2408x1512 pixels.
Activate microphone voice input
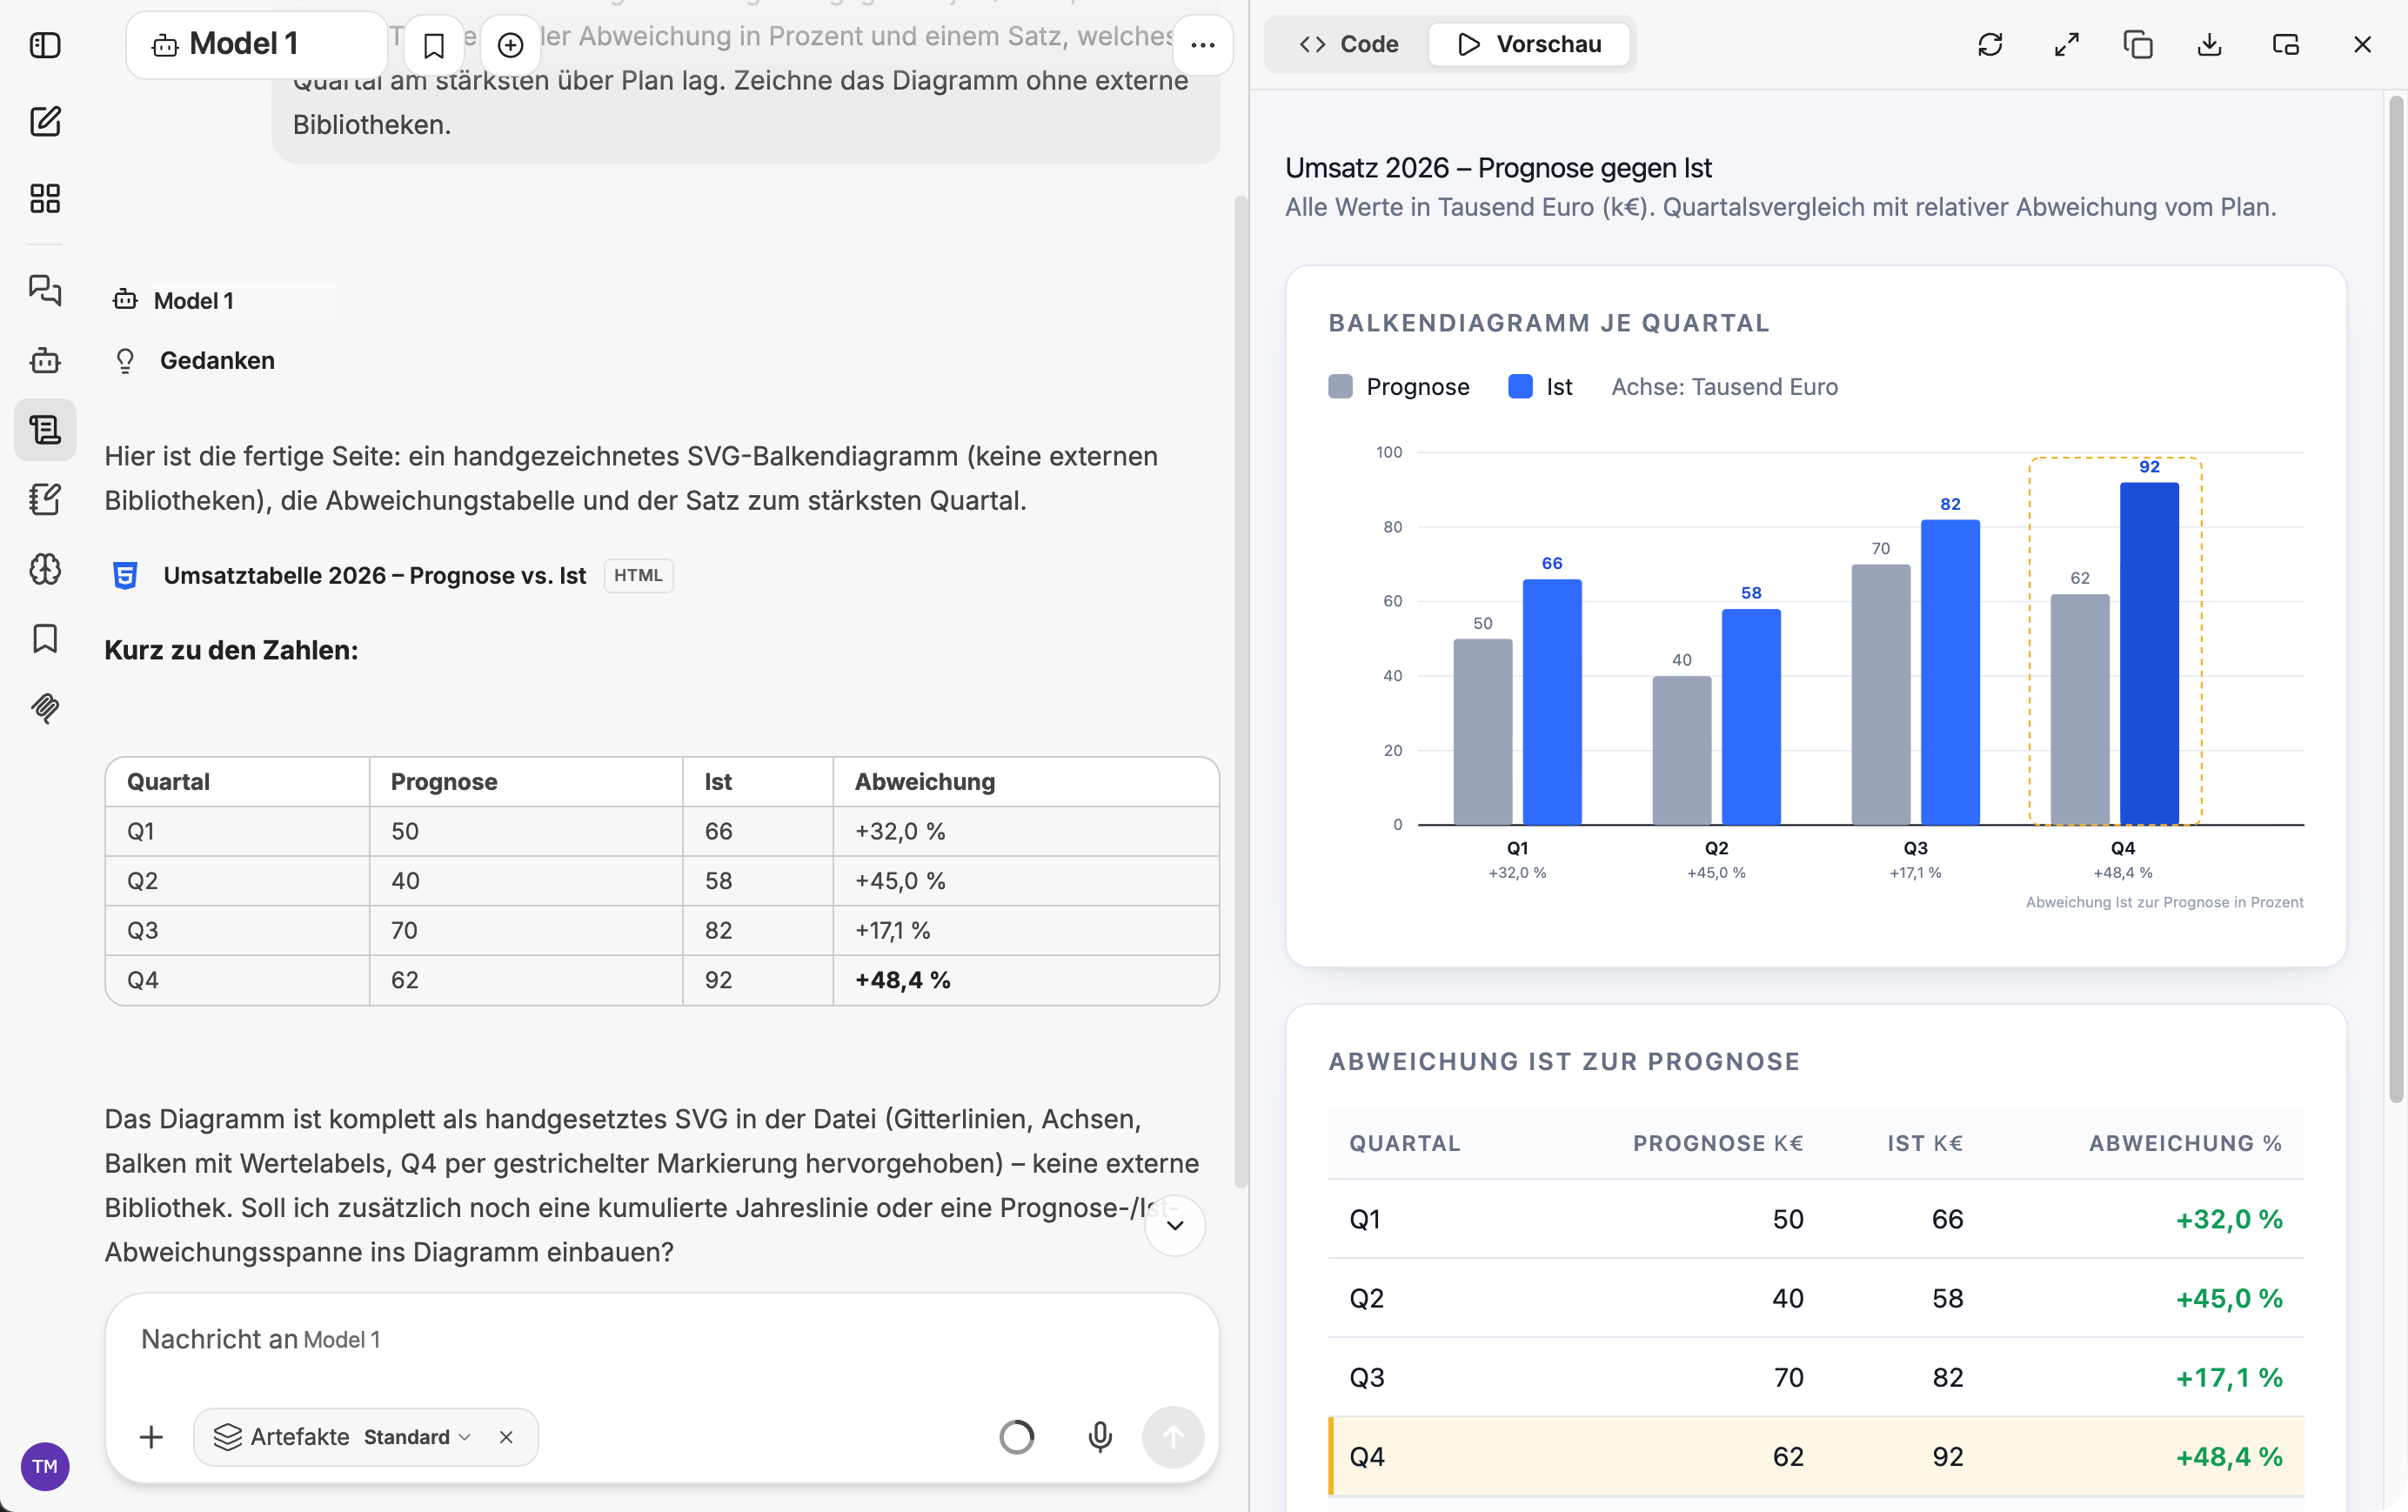pyautogui.click(x=1100, y=1437)
